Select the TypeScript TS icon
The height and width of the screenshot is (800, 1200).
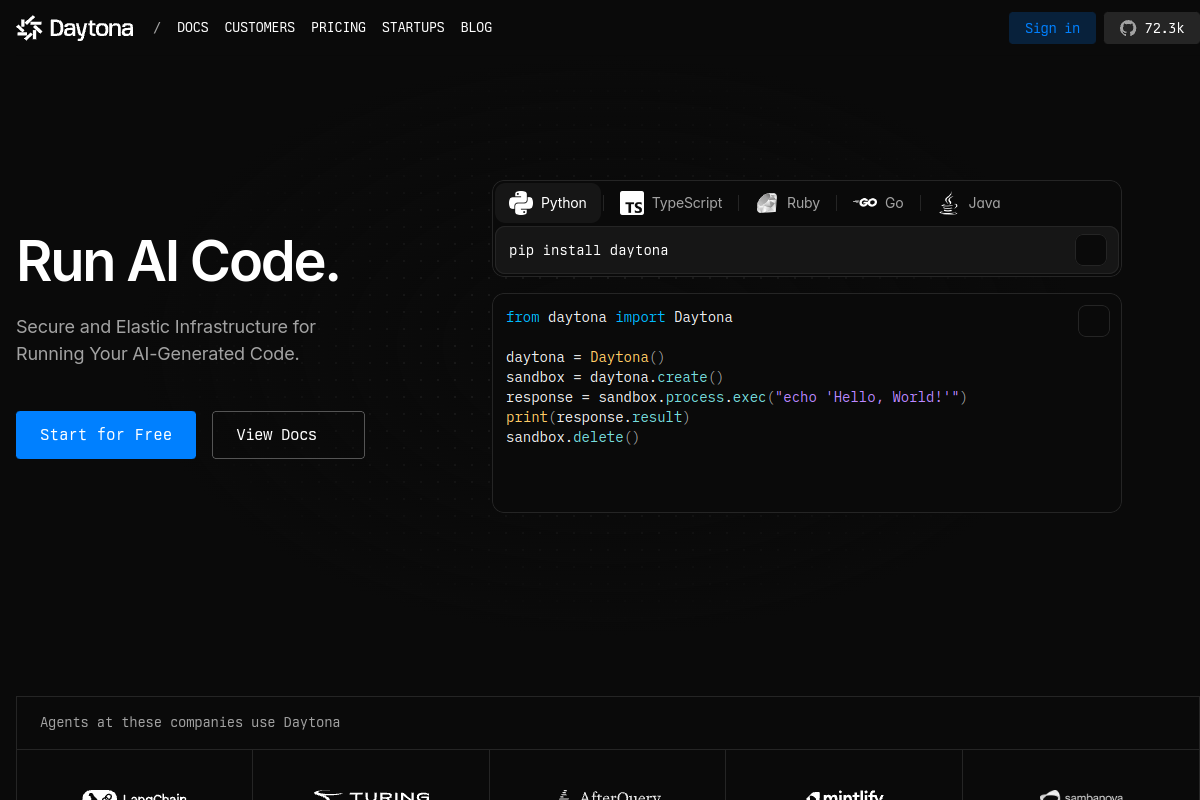[632, 203]
